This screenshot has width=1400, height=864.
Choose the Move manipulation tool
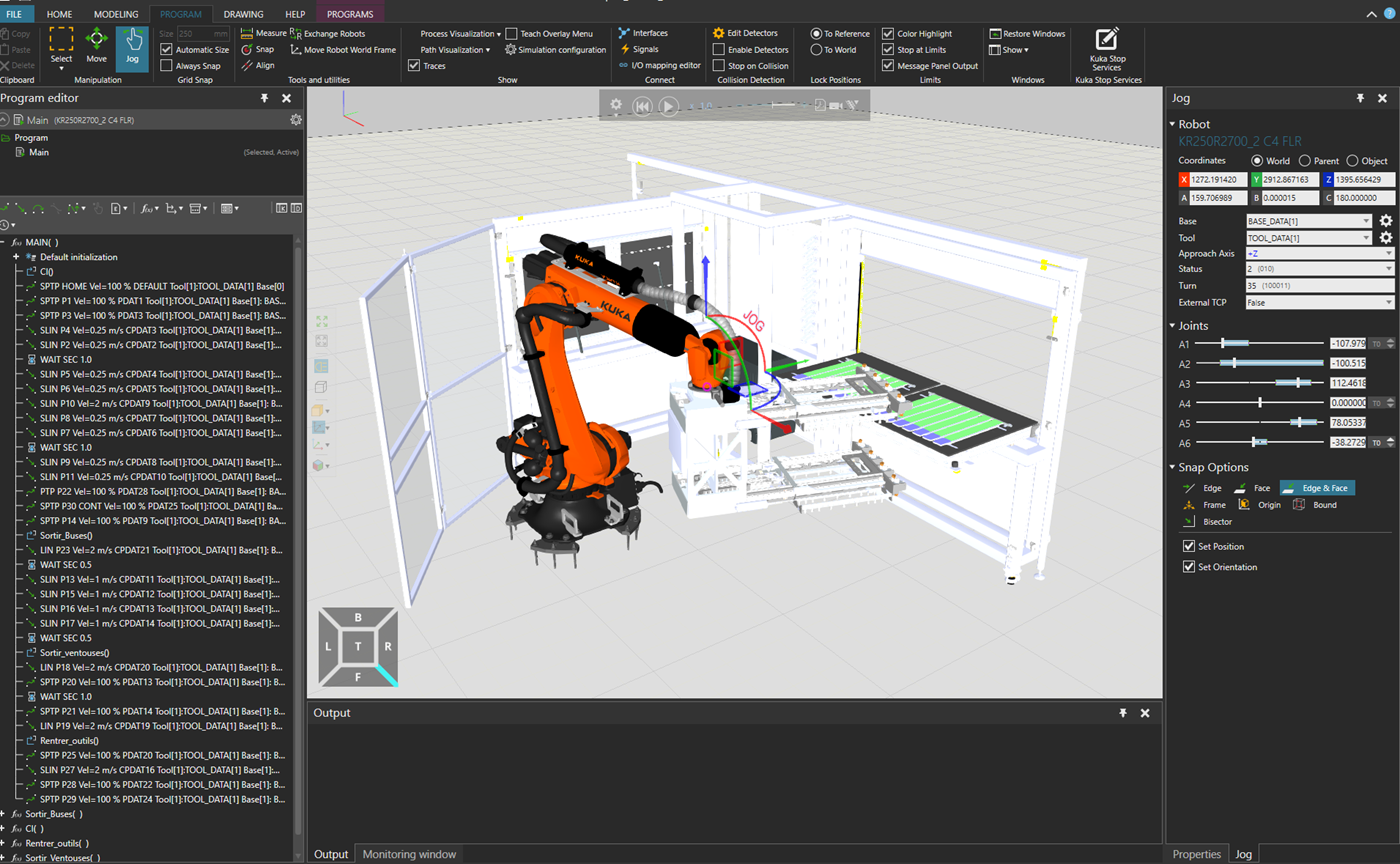click(x=96, y=46)
